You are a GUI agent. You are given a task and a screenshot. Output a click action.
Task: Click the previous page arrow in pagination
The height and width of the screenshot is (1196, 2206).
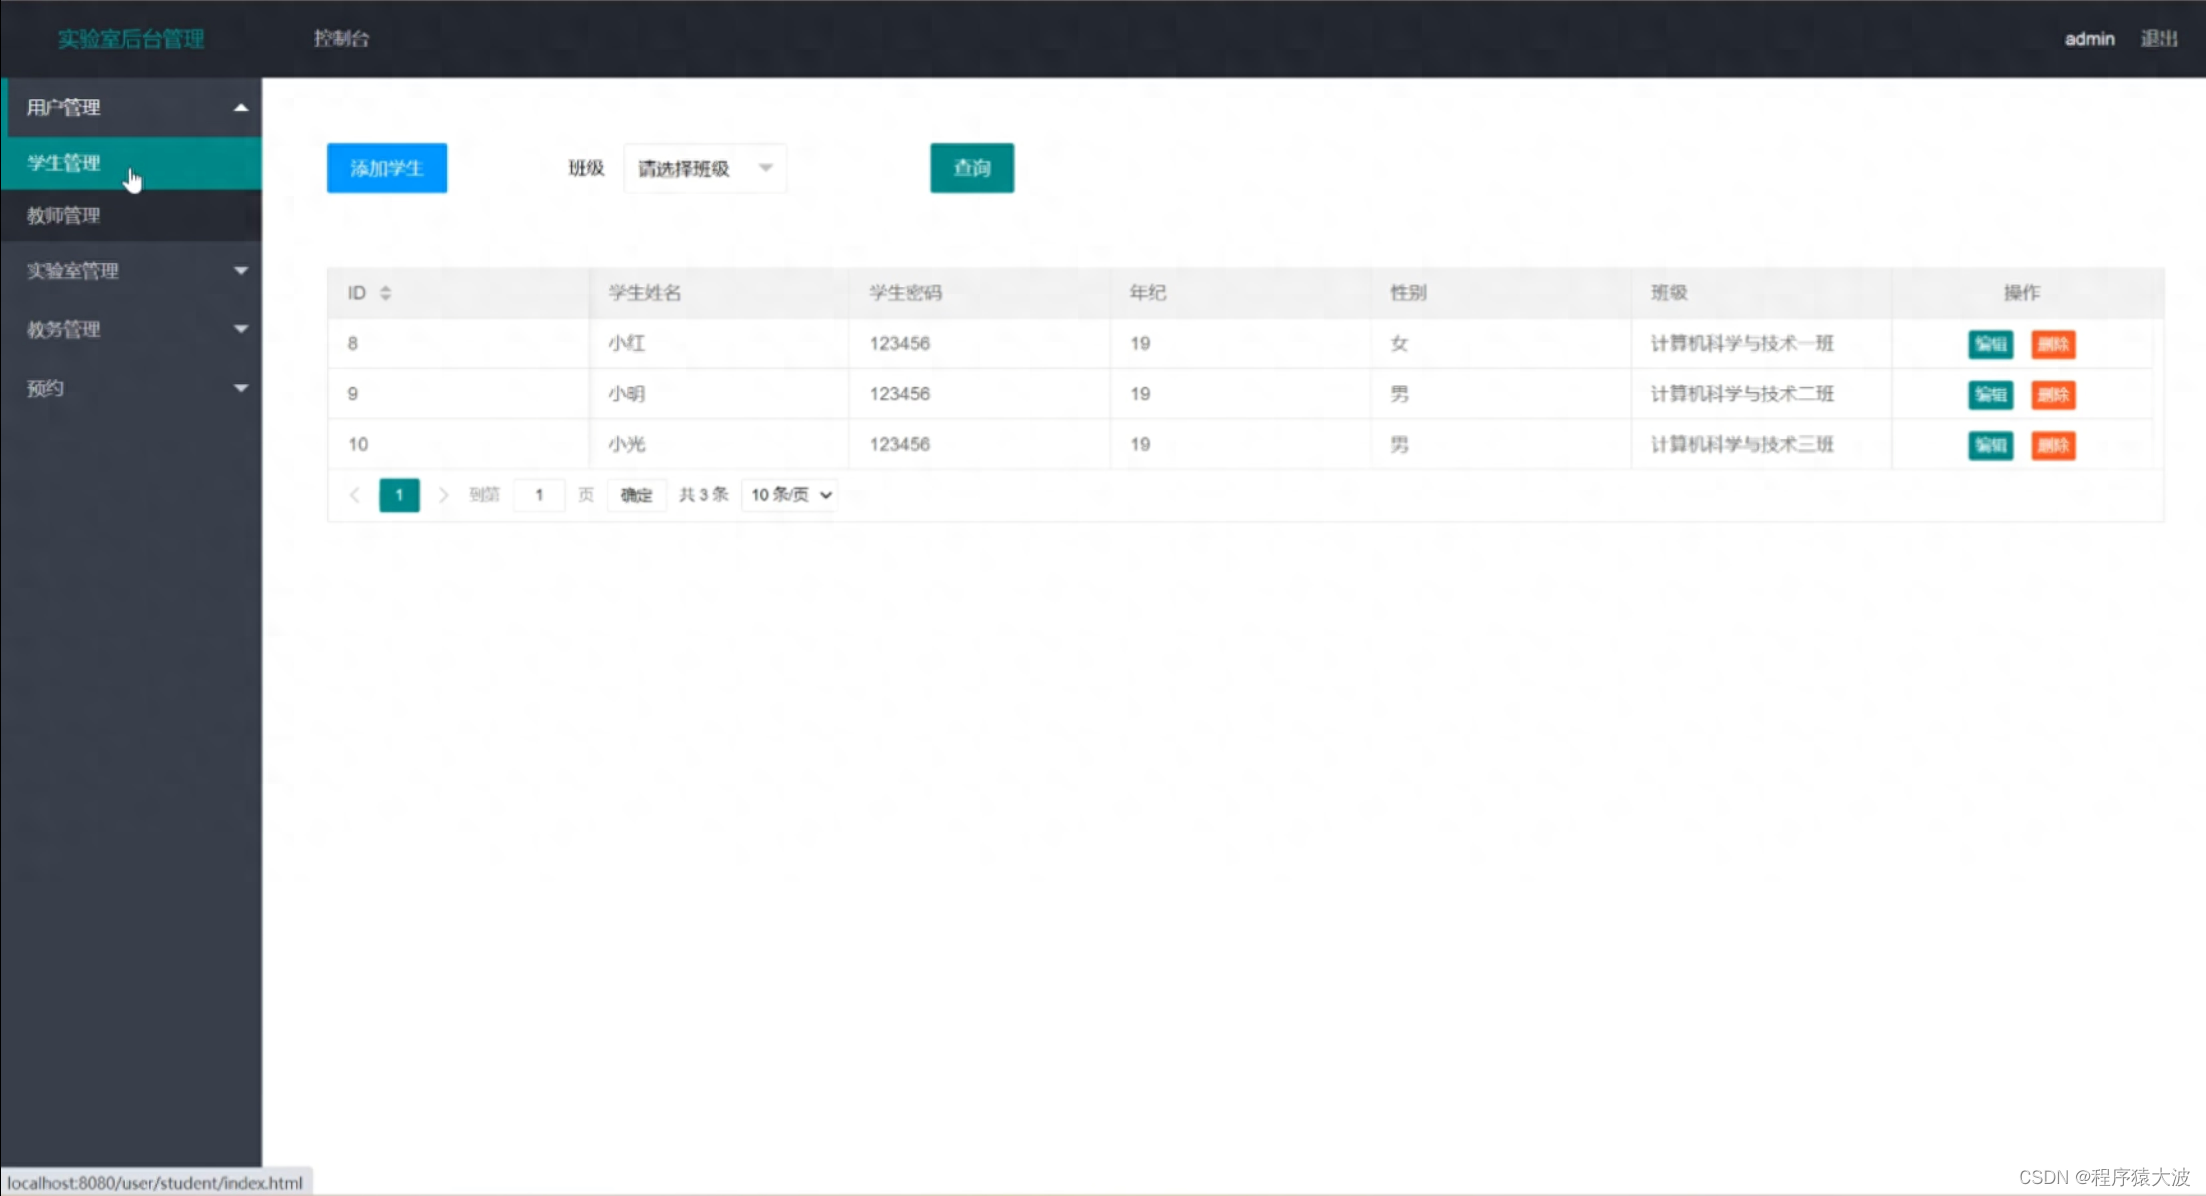(355, 494)
